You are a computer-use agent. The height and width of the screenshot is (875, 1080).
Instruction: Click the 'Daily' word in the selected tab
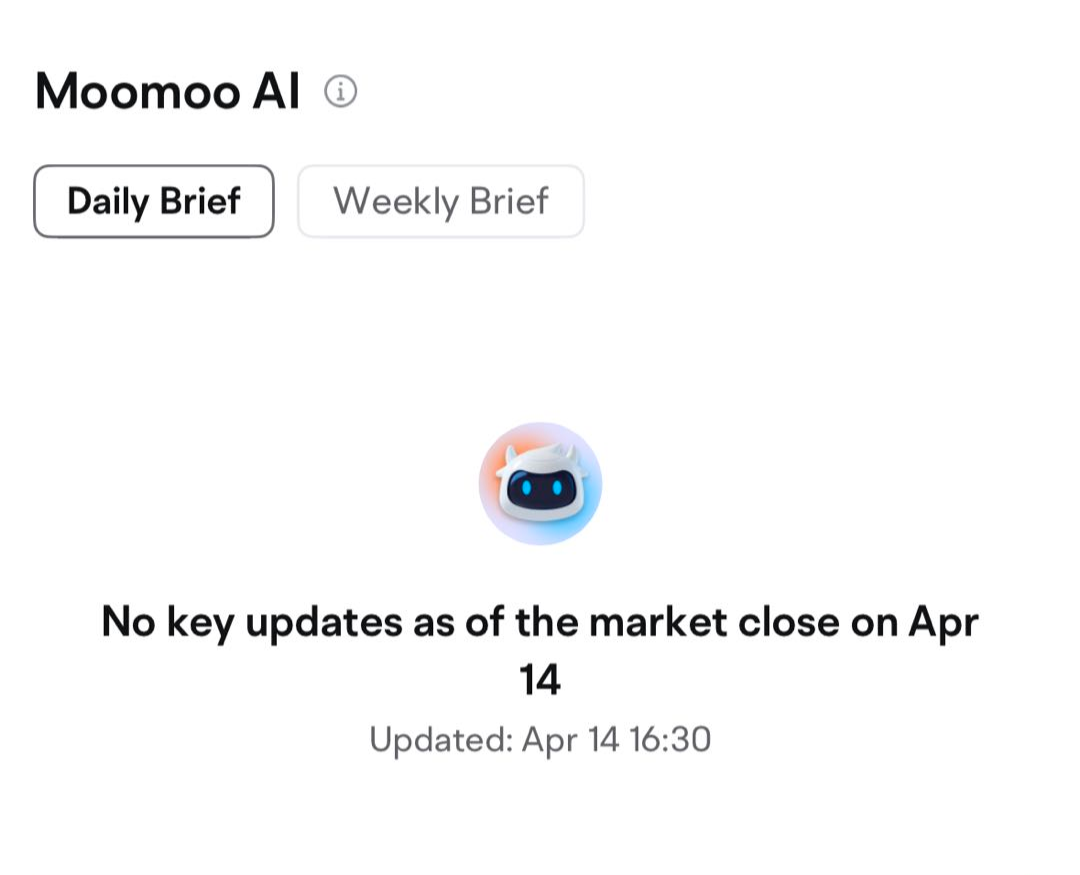coord(108,203)
